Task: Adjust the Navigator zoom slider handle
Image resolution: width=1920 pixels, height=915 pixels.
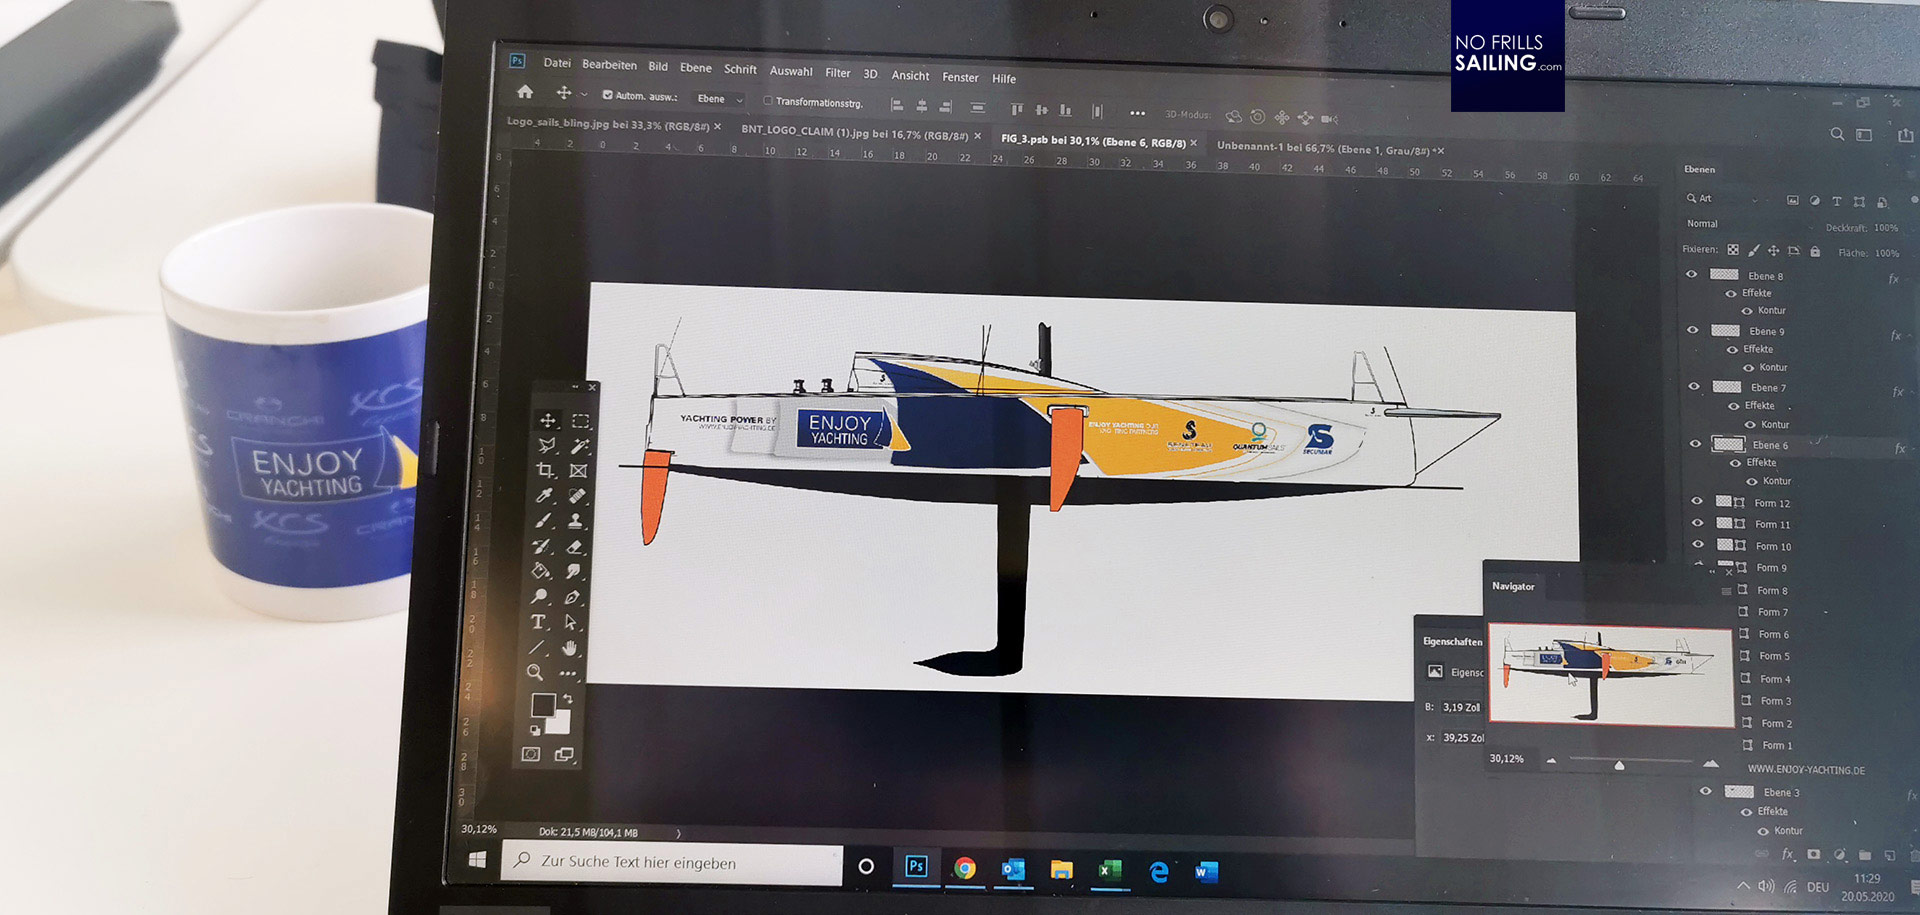Action: tap(1619, 765)
